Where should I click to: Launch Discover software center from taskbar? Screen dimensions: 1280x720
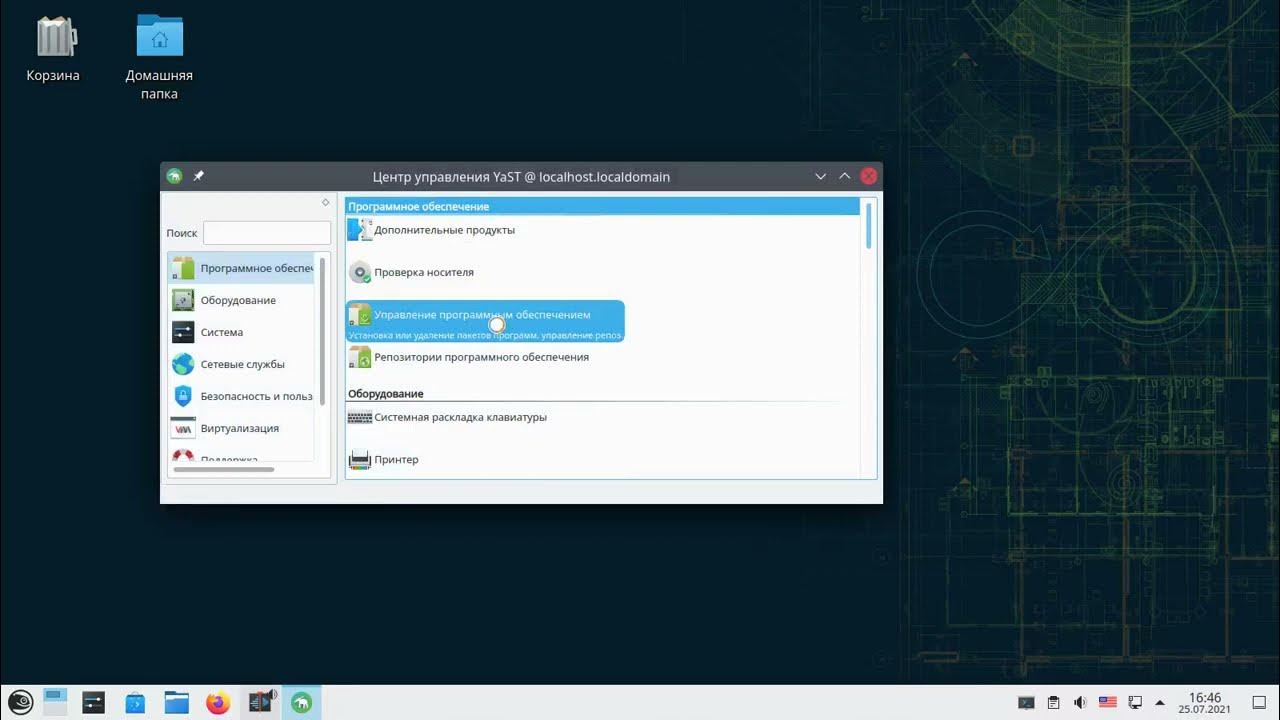(x=135, y=702)
